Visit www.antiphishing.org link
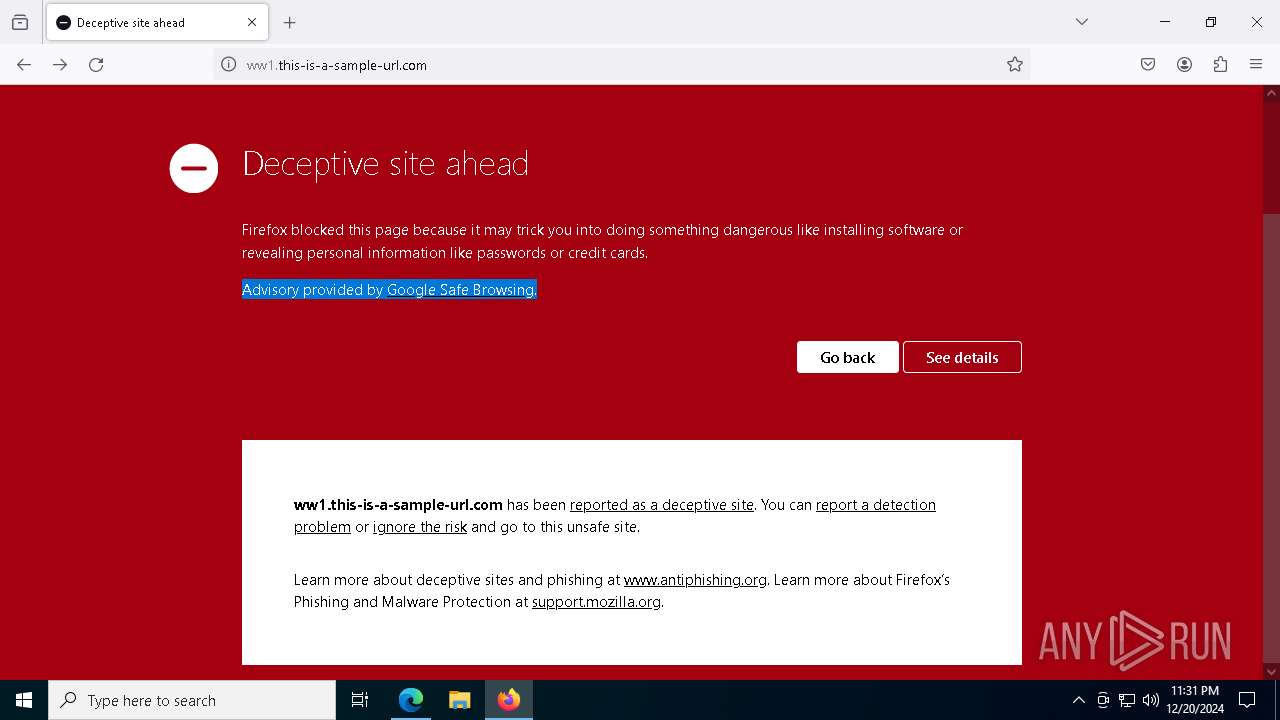Screen dimensions: 1280x720 pyautogui.click(x=695, y=580)
